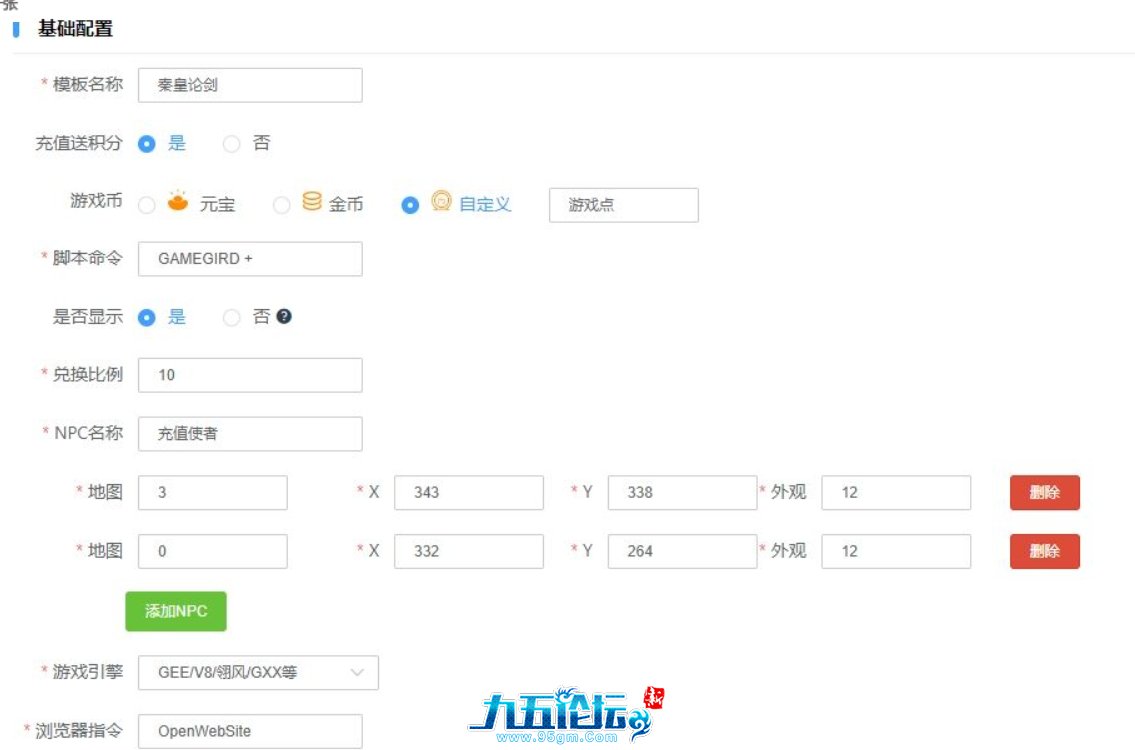Click the X field containing 332
1135x750 pixels.
click(x=469, y=551)
